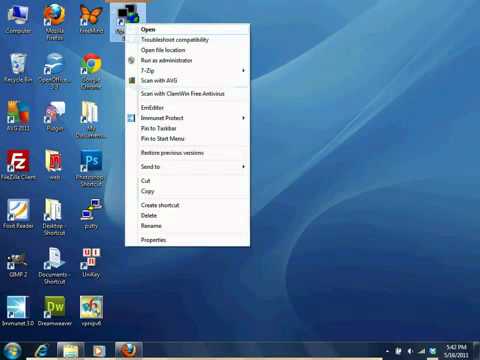Image resolution: width=480 pixels, height=360 pixels.
Task: Choose Copy in the context menu
Action: coord(187,191)
